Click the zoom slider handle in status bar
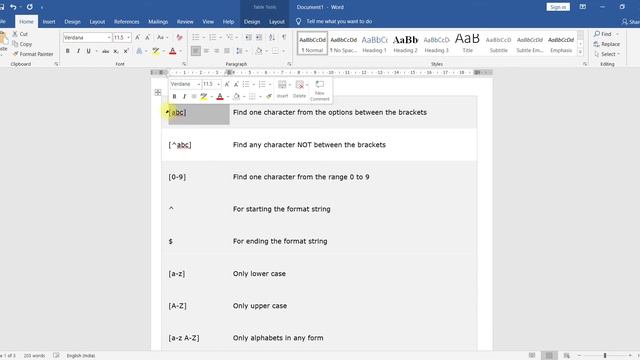 pos(605,356)
